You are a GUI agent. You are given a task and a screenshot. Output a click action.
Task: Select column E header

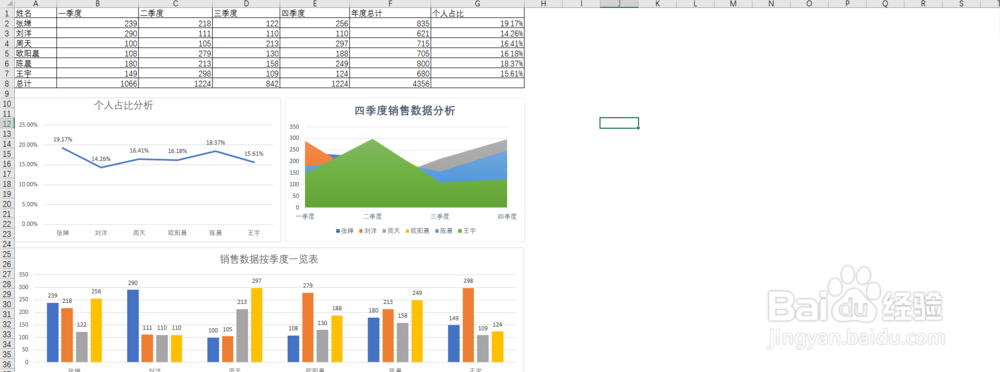pos(314,4)
